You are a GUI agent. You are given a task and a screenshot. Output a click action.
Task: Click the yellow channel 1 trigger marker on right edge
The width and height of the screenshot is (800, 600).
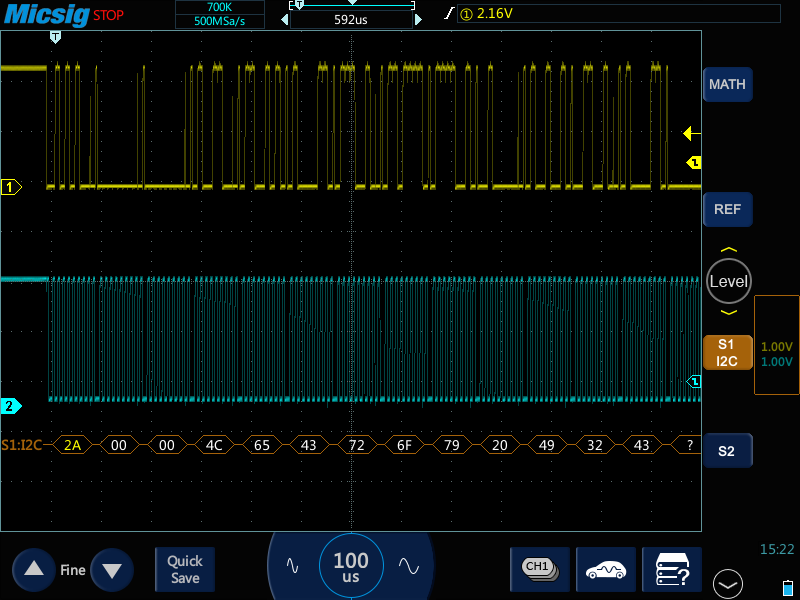point(694,163)
